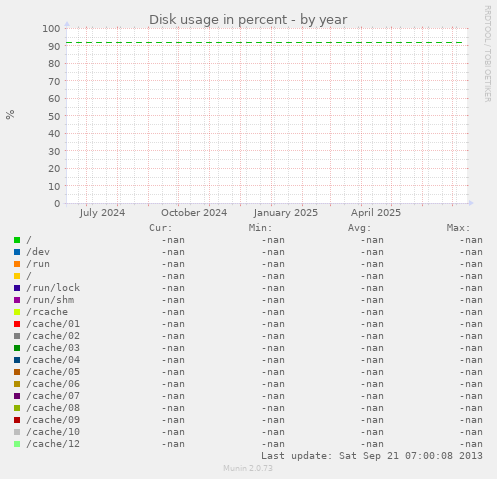Click the '0' y-axis label
The width and height of the screenshot is (497, 479).
[x=57, y=203]
